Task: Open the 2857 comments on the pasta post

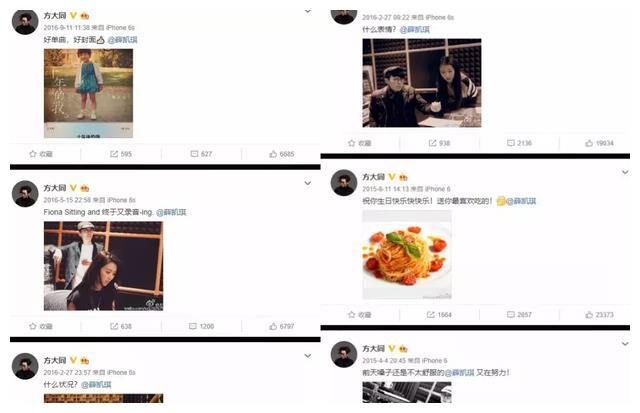Action: point(519,315)
